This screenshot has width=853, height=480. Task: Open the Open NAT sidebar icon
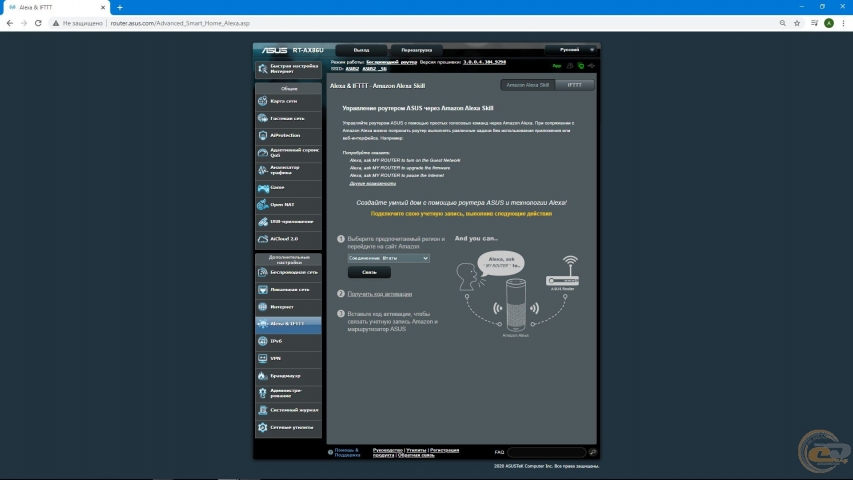pyautogui.click(x=263, y=204)
